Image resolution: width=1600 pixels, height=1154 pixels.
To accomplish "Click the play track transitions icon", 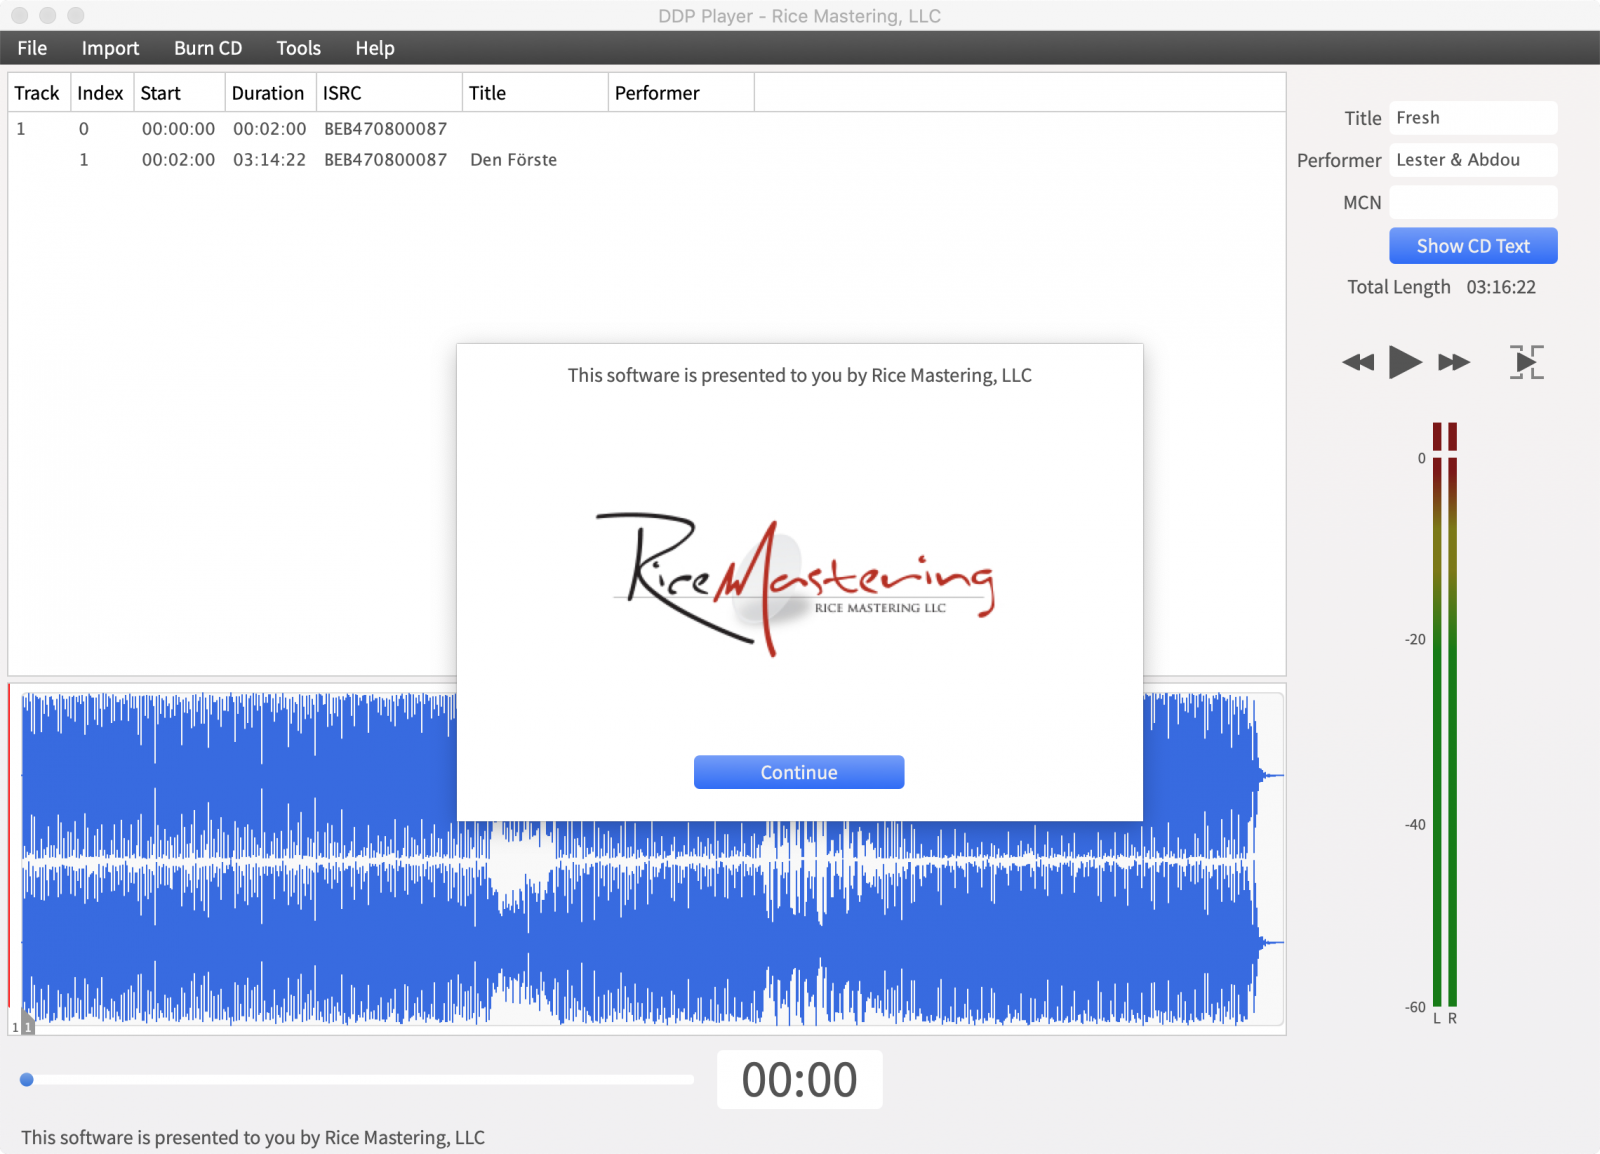I will (x=1526, y=362).
